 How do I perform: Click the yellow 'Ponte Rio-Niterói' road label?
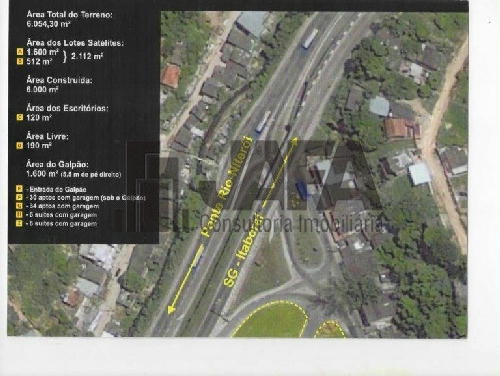coord(226,187)
